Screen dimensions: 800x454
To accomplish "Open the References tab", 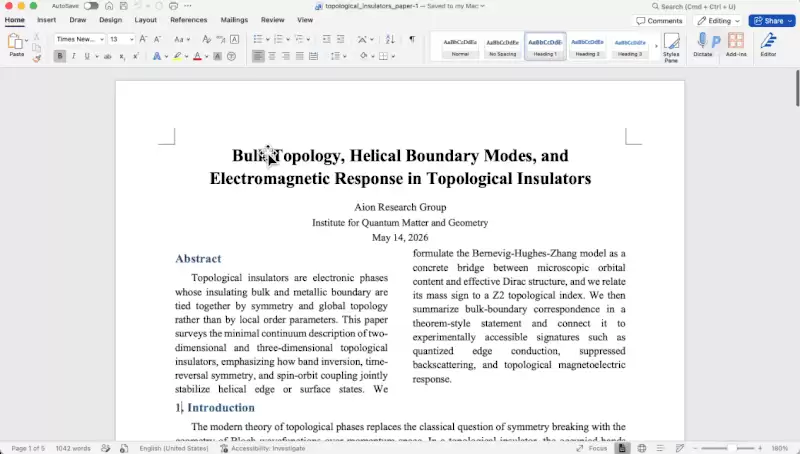I will coord(189,20).
